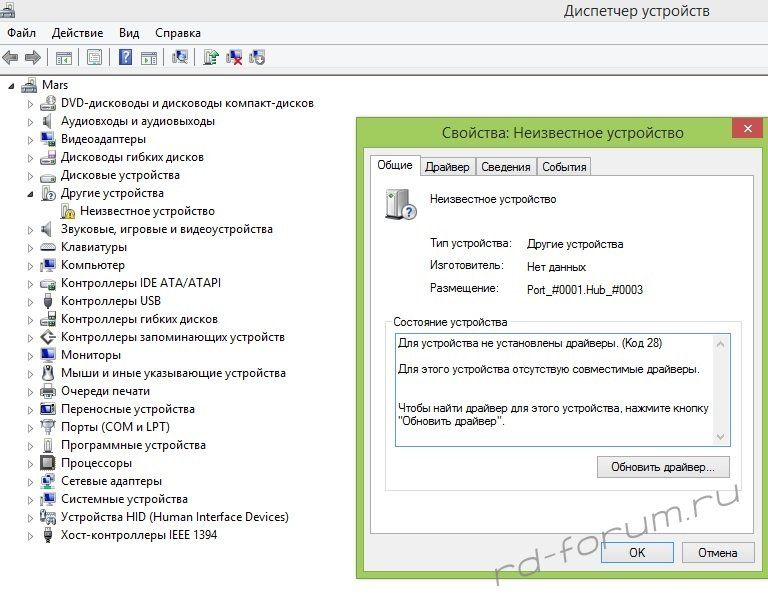
Task: Switch to the Драйвер tab
Action: click(446, 167)
